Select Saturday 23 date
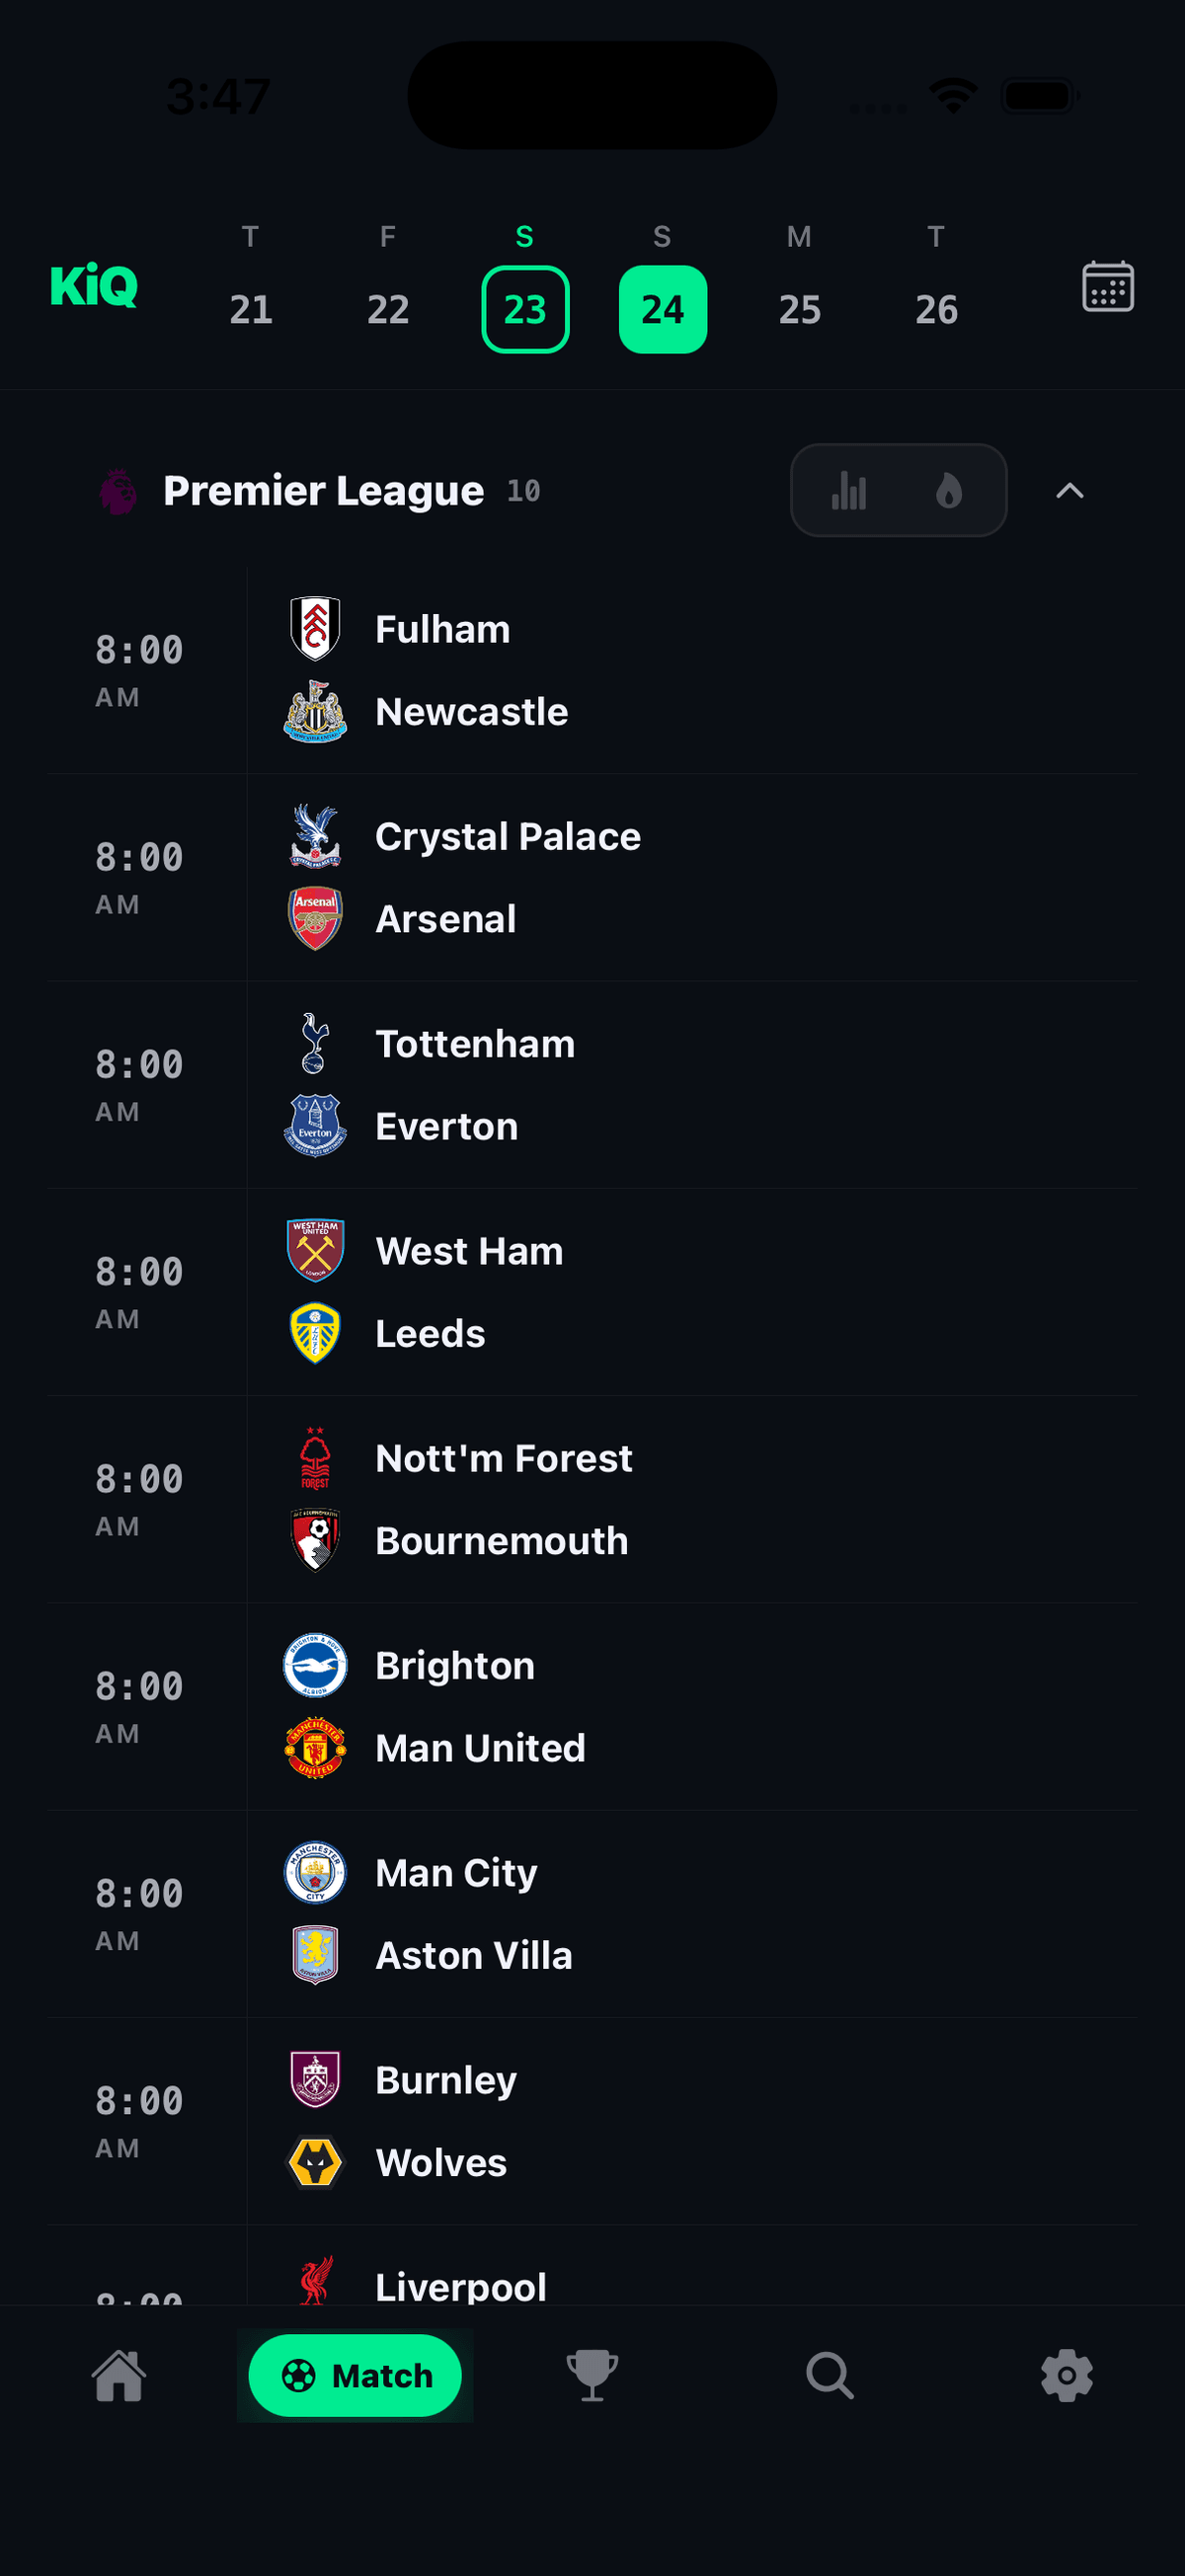 pos(525,309)
